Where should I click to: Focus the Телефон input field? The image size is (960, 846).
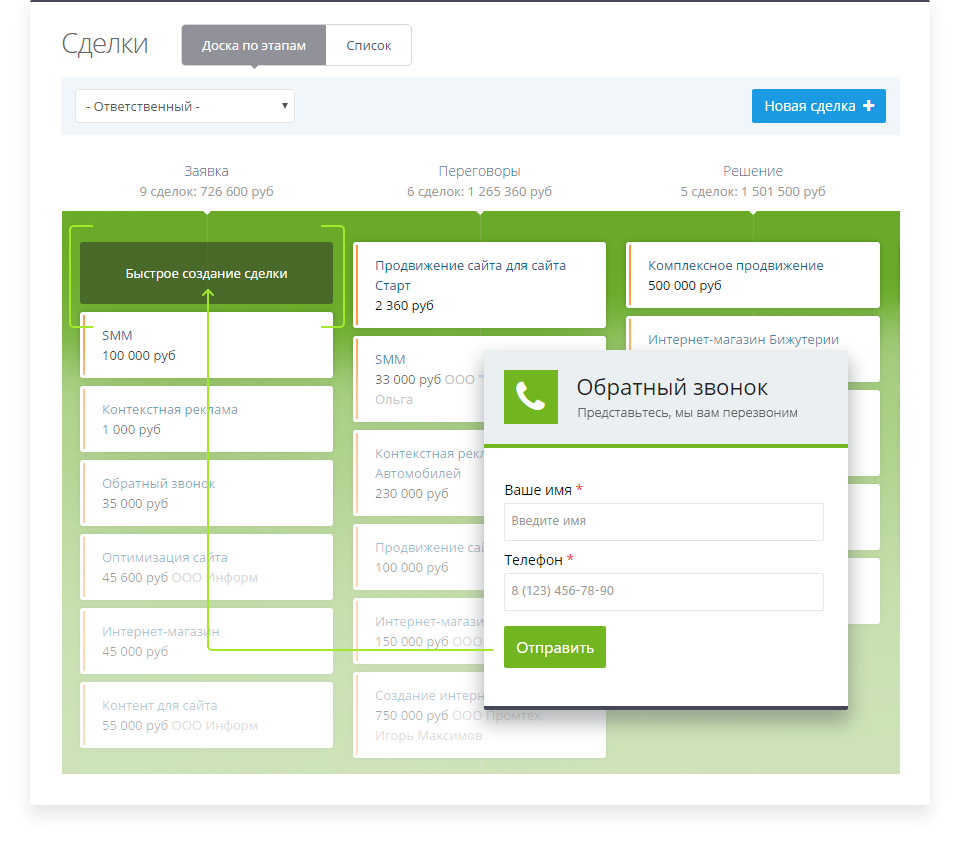(x=664, y=591)
